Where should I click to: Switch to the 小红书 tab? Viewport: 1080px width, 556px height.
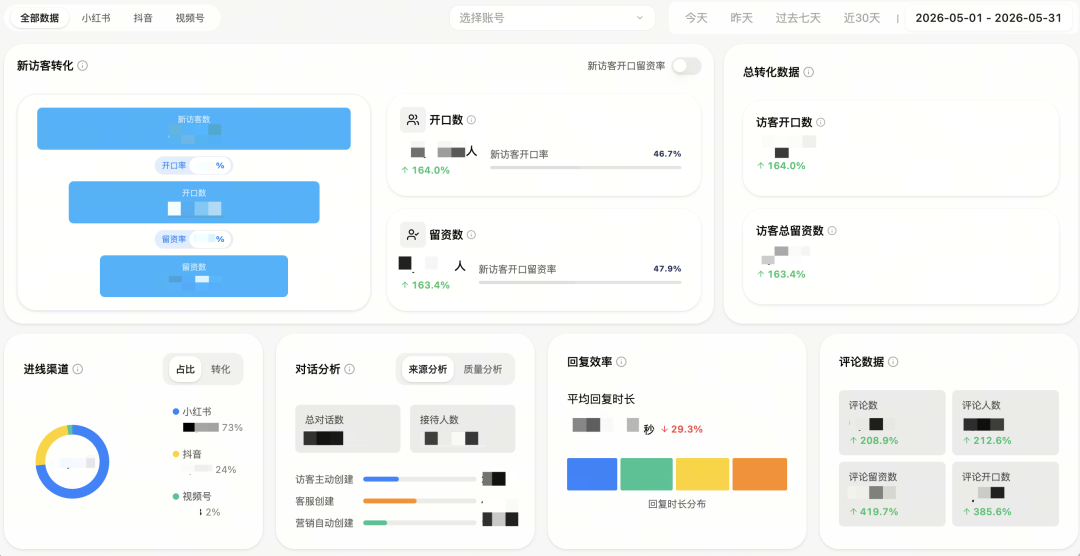pyautogui.click(x=96, y=19)
